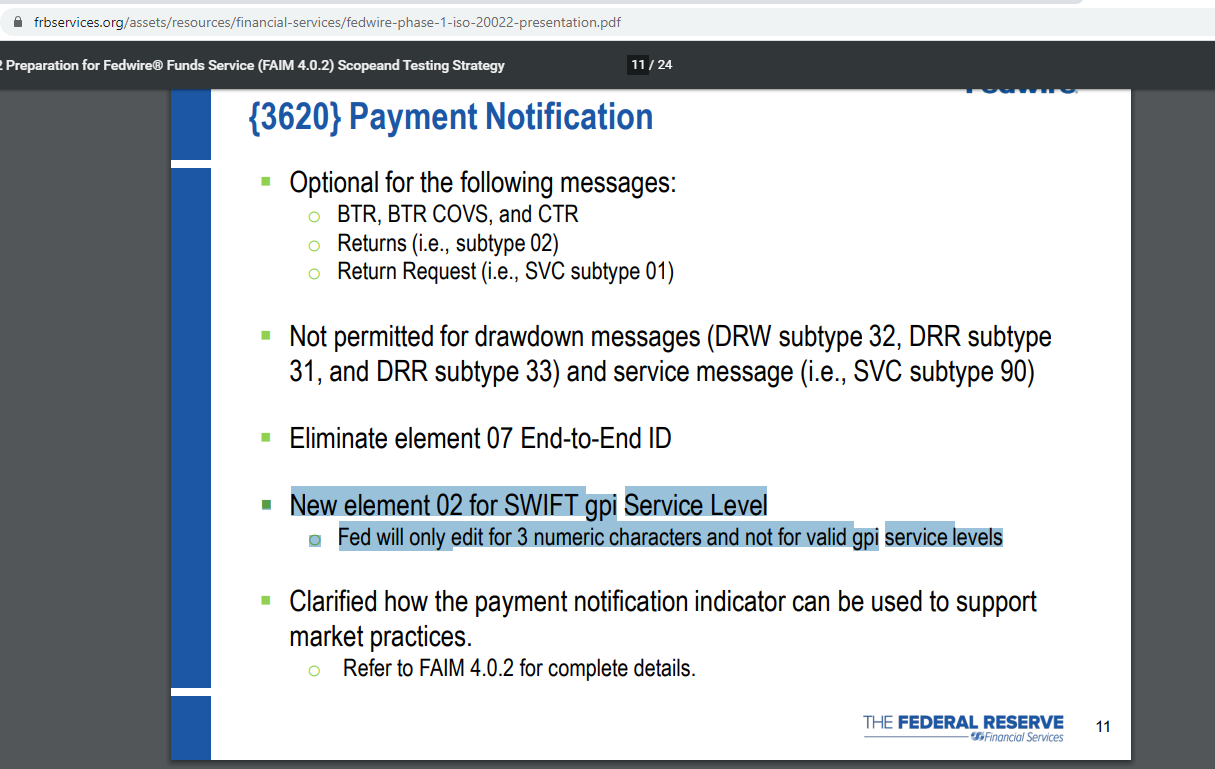1215x769 pixels.
Task: Click the slide page number 11 at bottom
Action: 1103,727
